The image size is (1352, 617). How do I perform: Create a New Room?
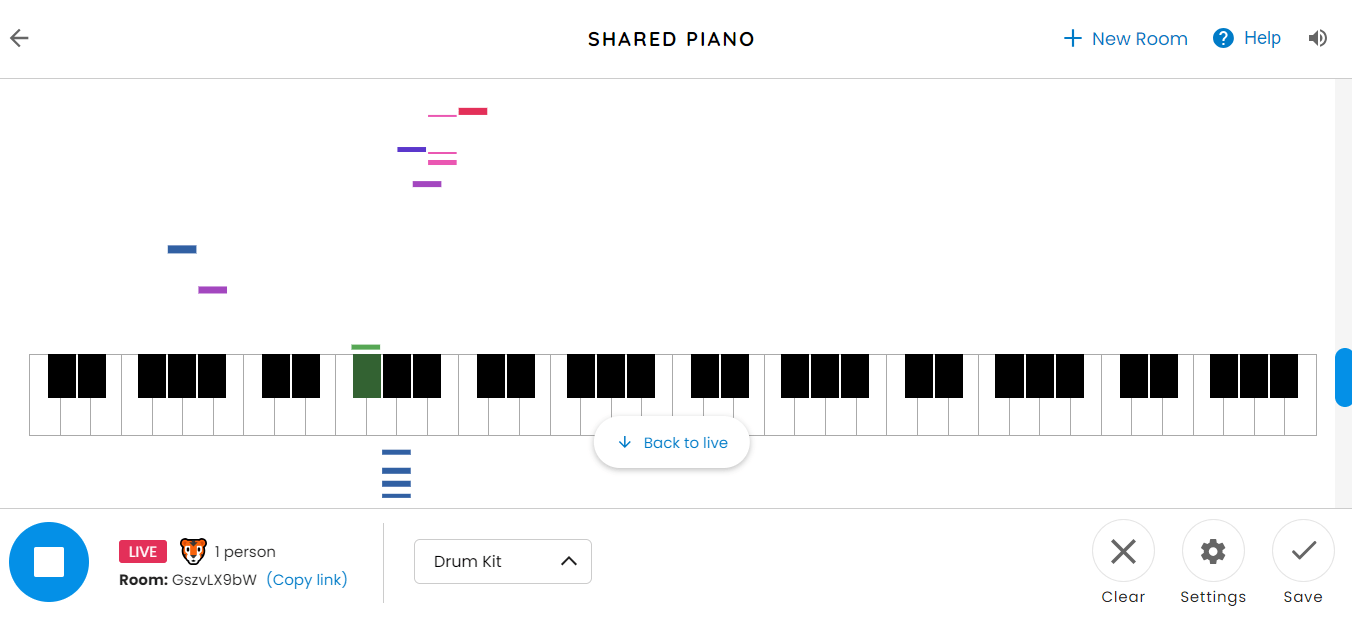pos(1125,38)
